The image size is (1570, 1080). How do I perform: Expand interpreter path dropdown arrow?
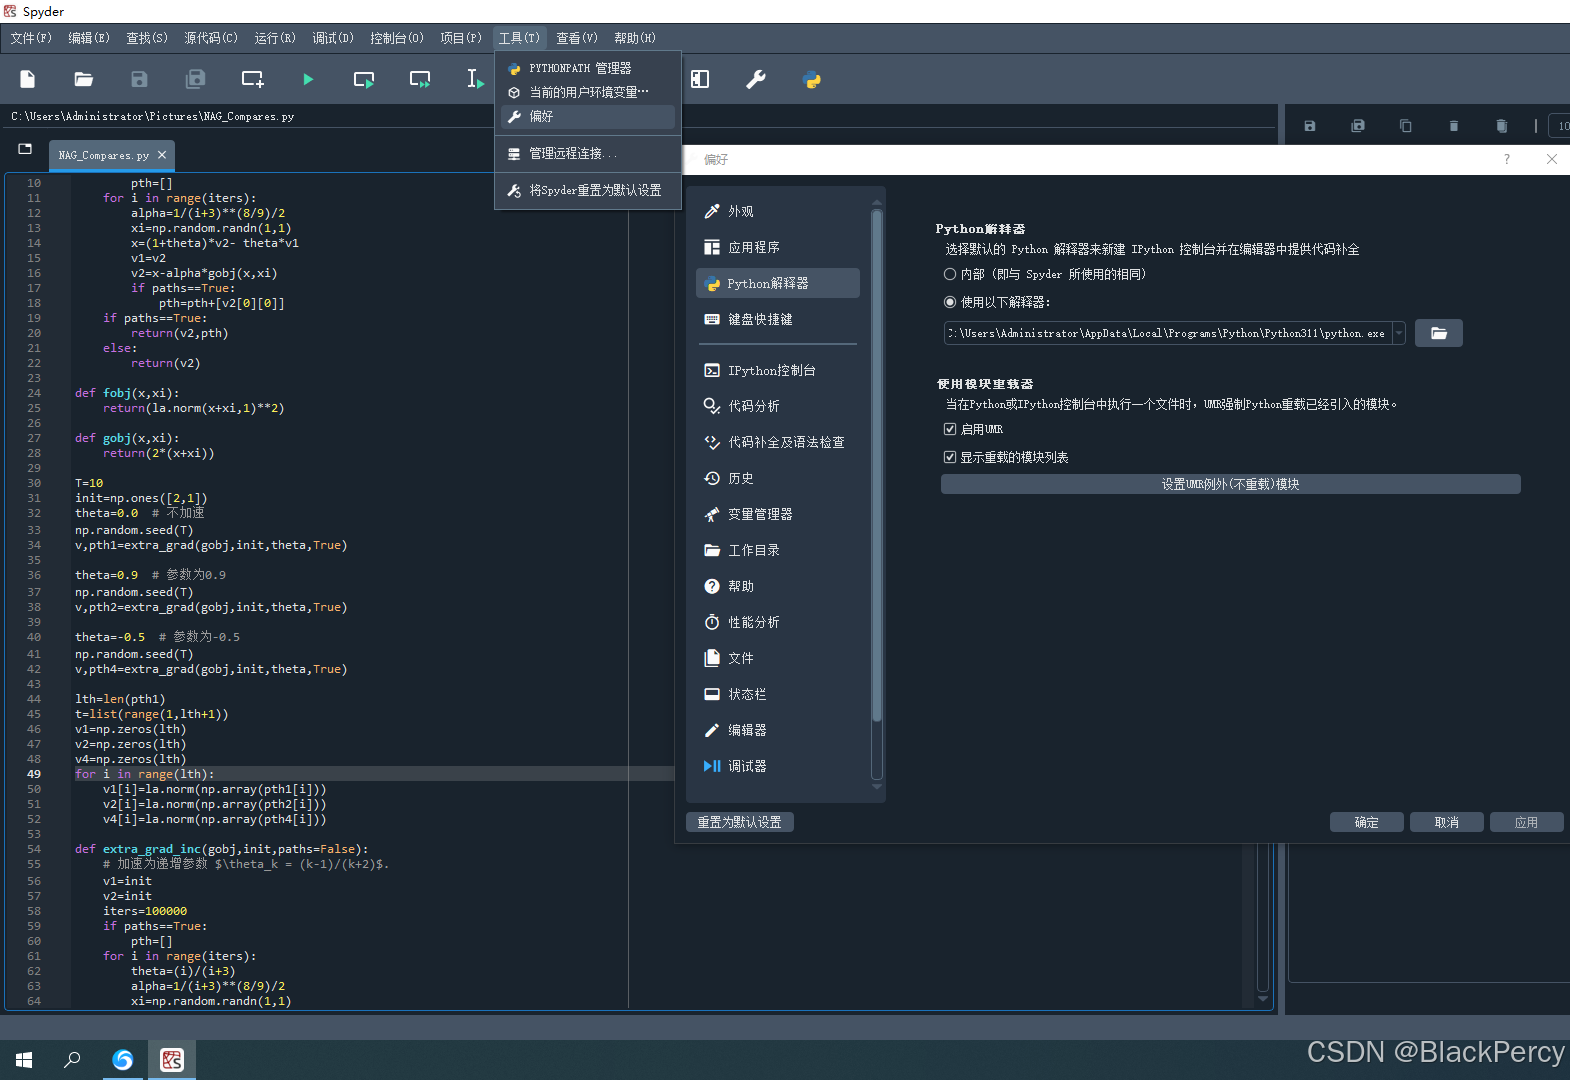pyautogui.click(x=1399, y=333)
